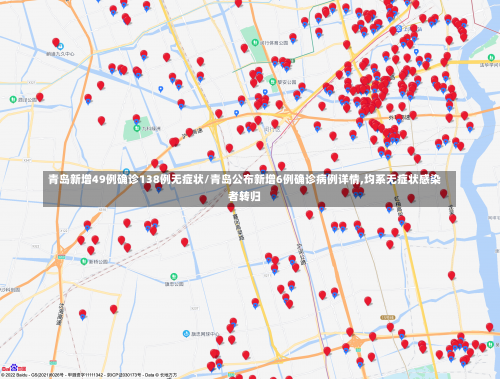This screenshot has width=500, height=379.
Task: Click the blue shopping icon above 九久中心 label
Action: [60, 47]
